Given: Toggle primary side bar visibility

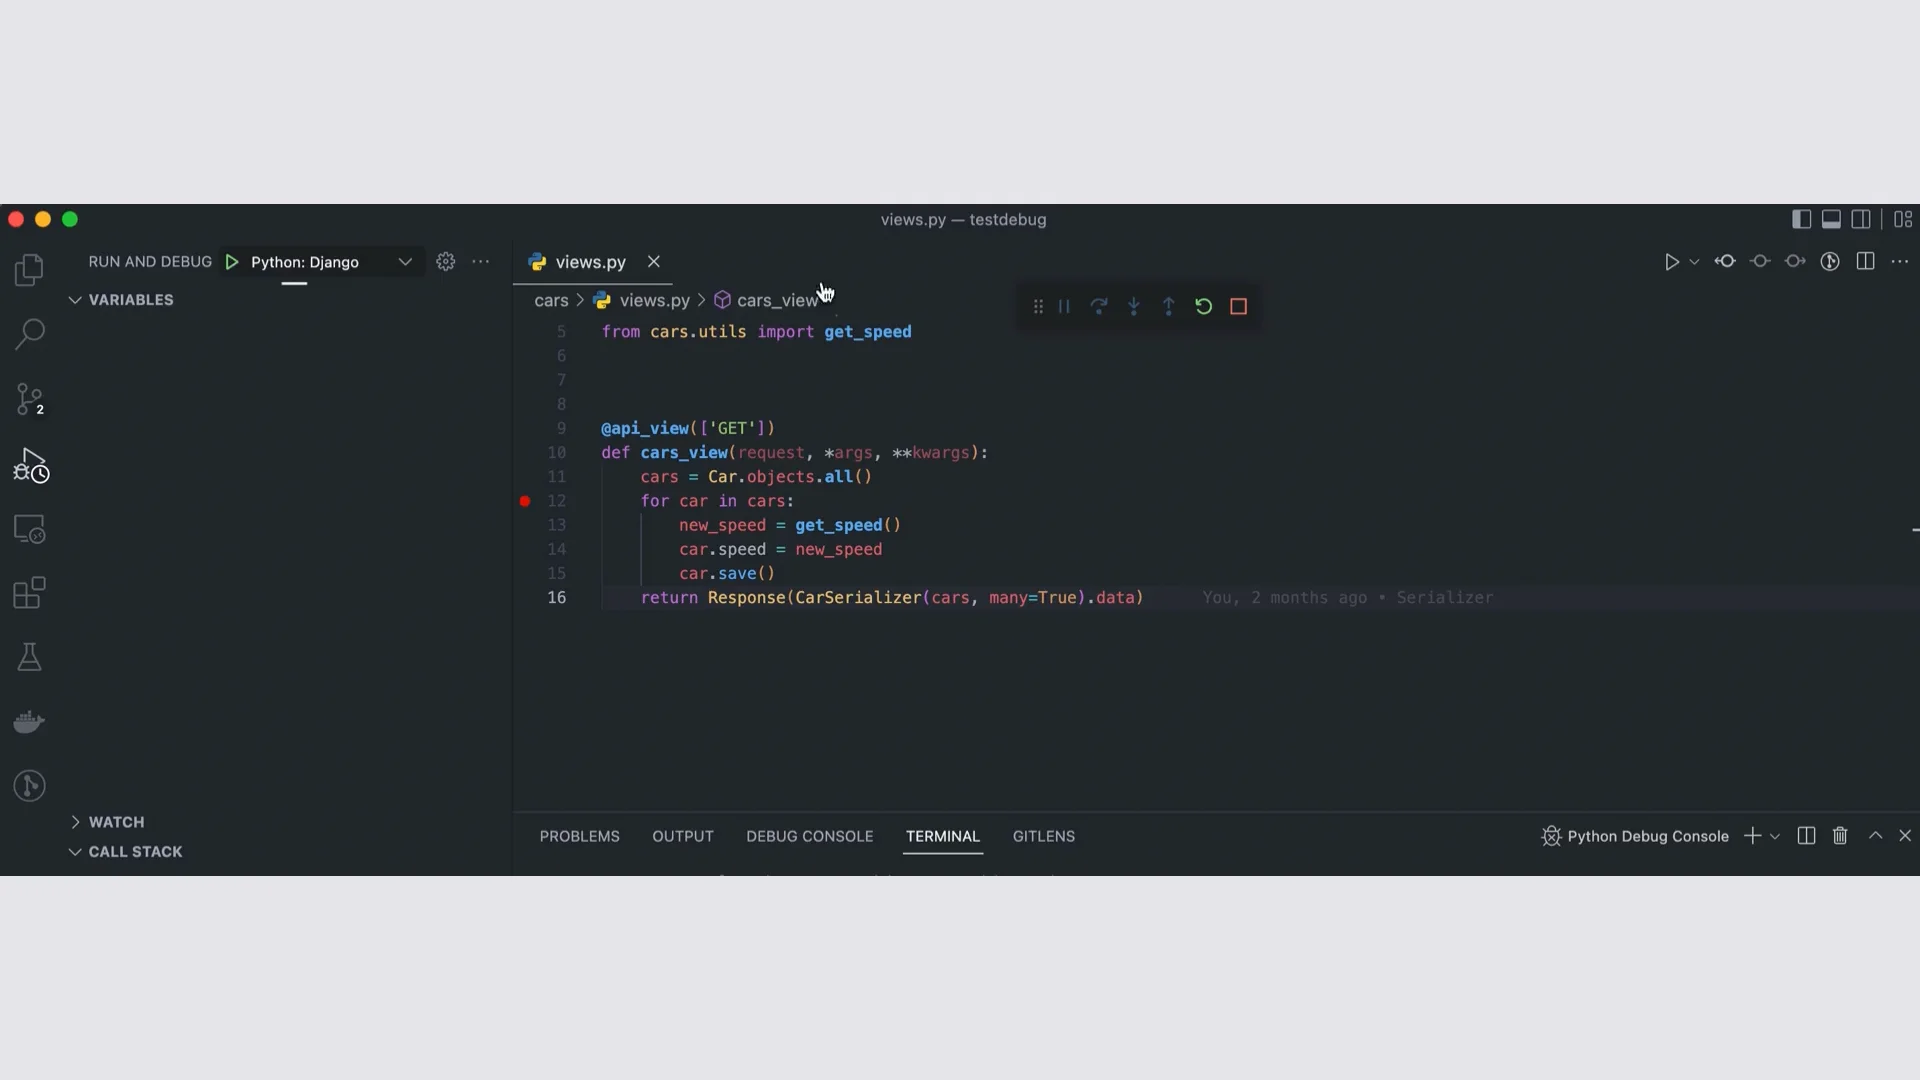Looking at the screenshot, I should (x=1802, y=219).
